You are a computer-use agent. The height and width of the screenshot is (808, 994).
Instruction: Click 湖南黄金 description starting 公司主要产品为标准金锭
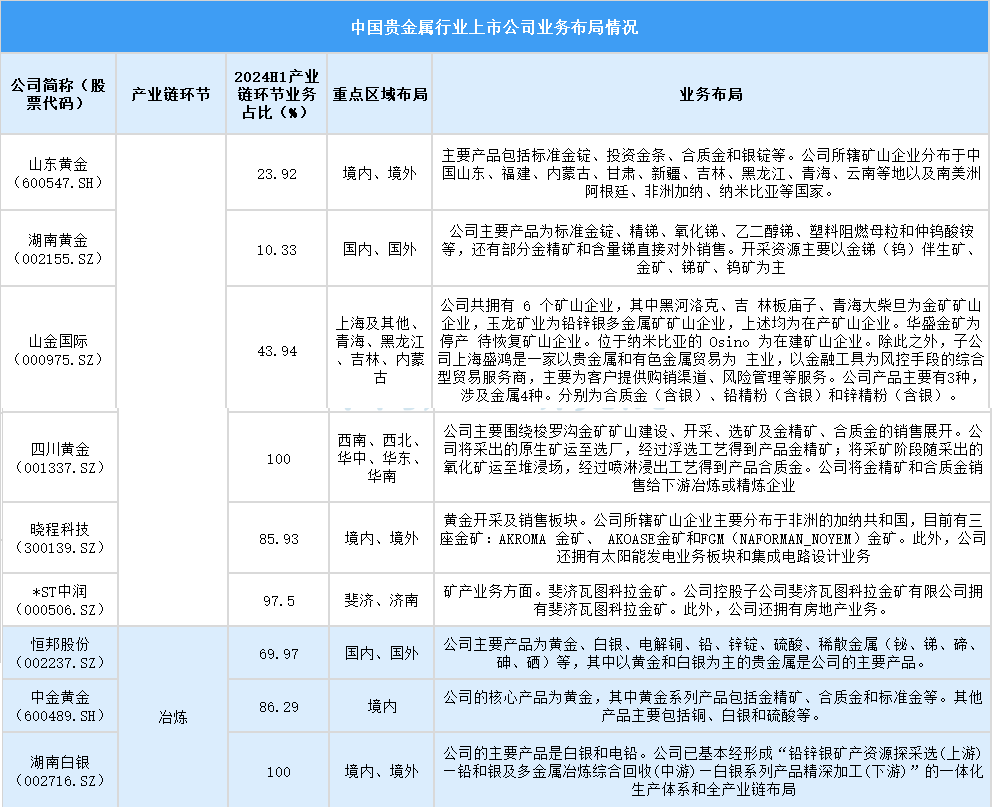(x=711, y=249)
